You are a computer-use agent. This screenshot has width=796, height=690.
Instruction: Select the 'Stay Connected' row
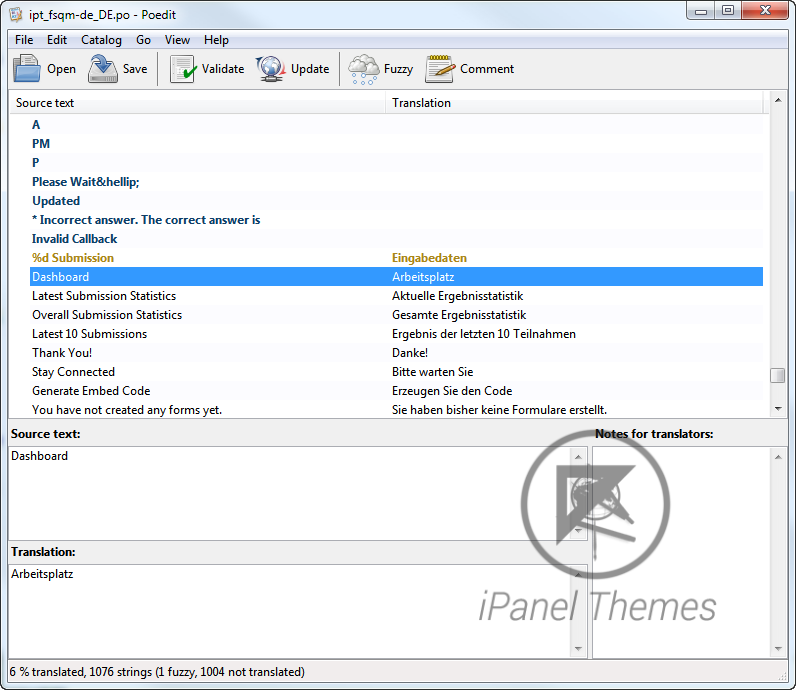pyautogui.click(x=396, y=372)
